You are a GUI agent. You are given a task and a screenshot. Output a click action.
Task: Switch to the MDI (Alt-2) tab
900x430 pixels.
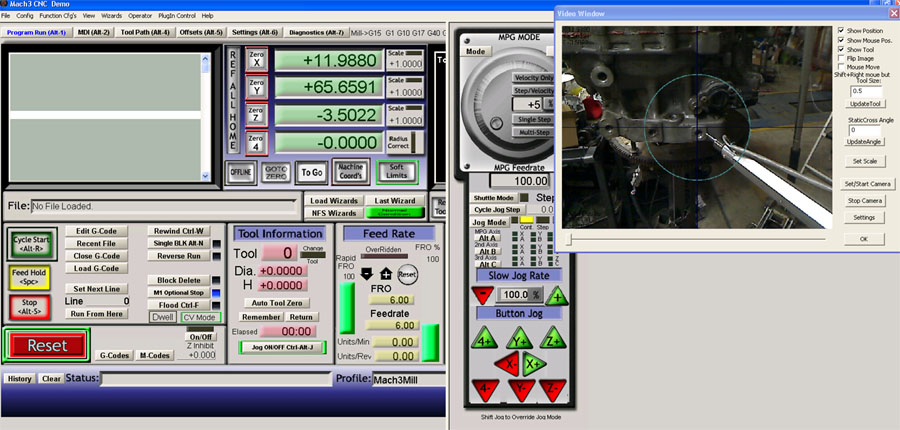coord(94,33)
